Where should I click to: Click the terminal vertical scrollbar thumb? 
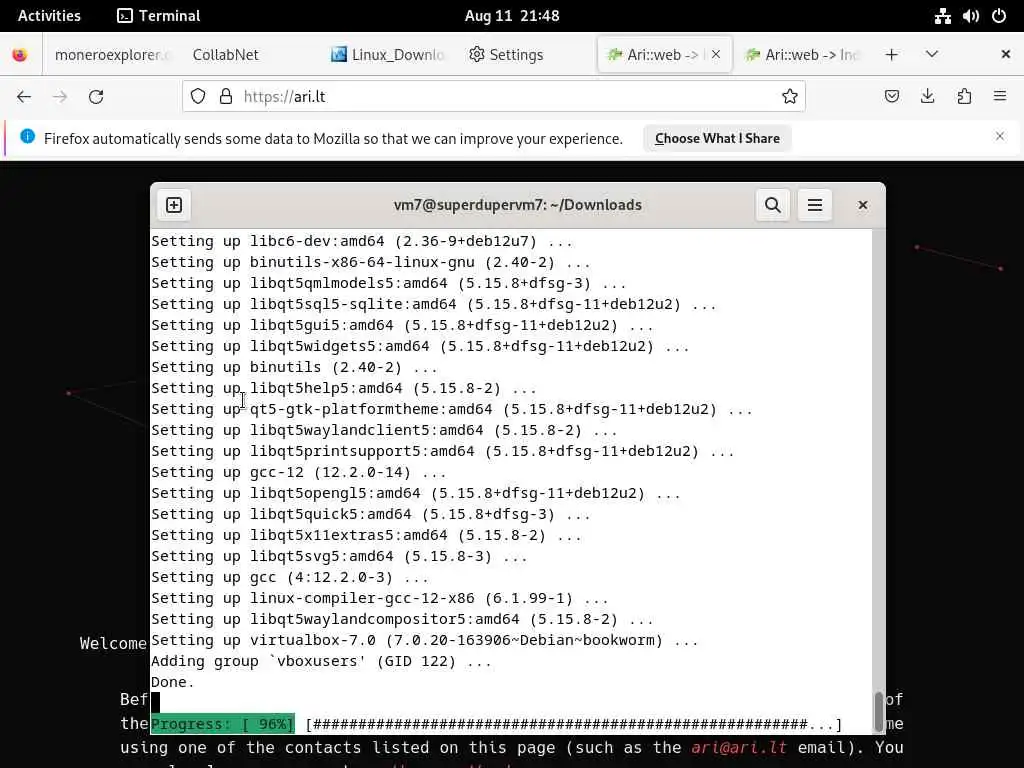click(878, 712)
